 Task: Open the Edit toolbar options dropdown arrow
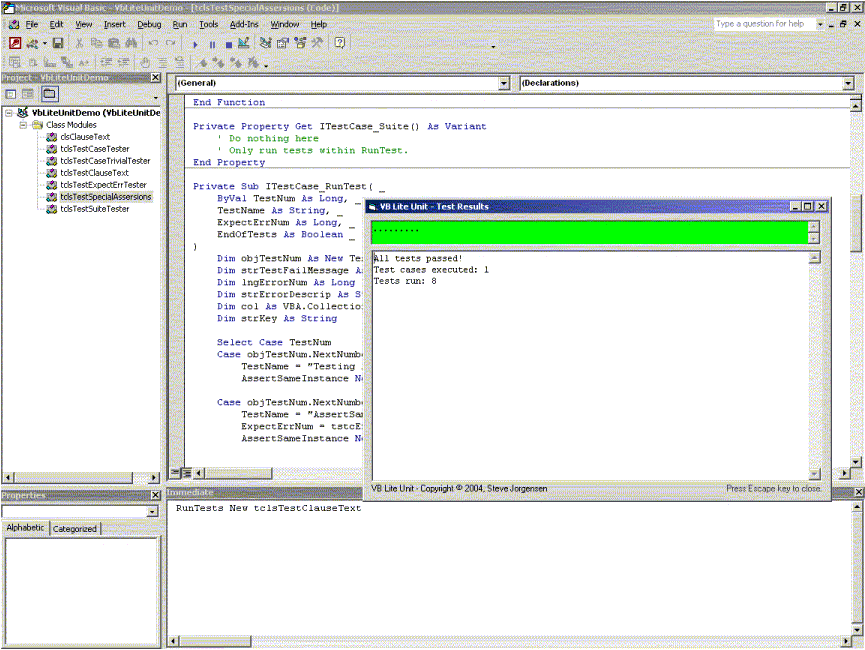tap(266, 65)
